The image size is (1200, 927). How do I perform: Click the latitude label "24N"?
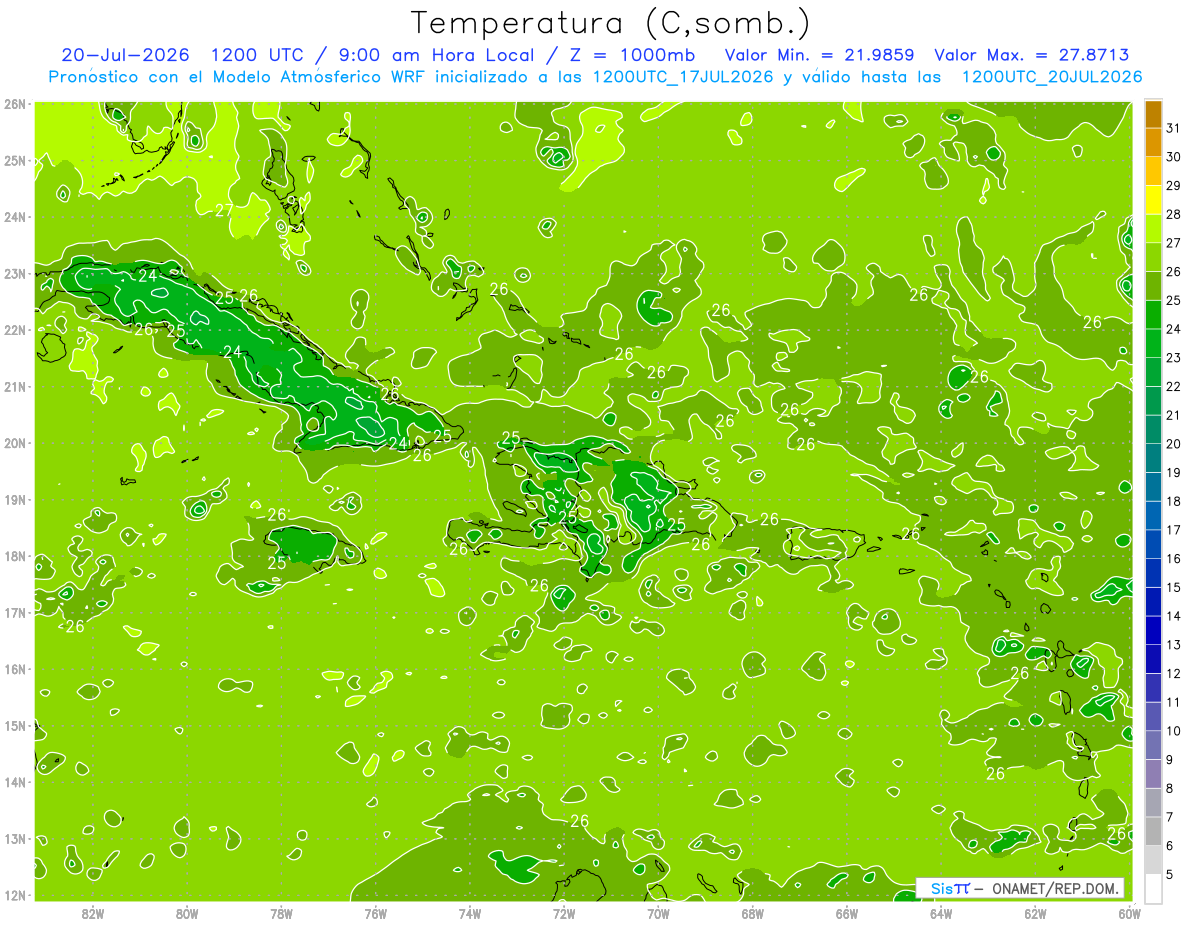15,217
